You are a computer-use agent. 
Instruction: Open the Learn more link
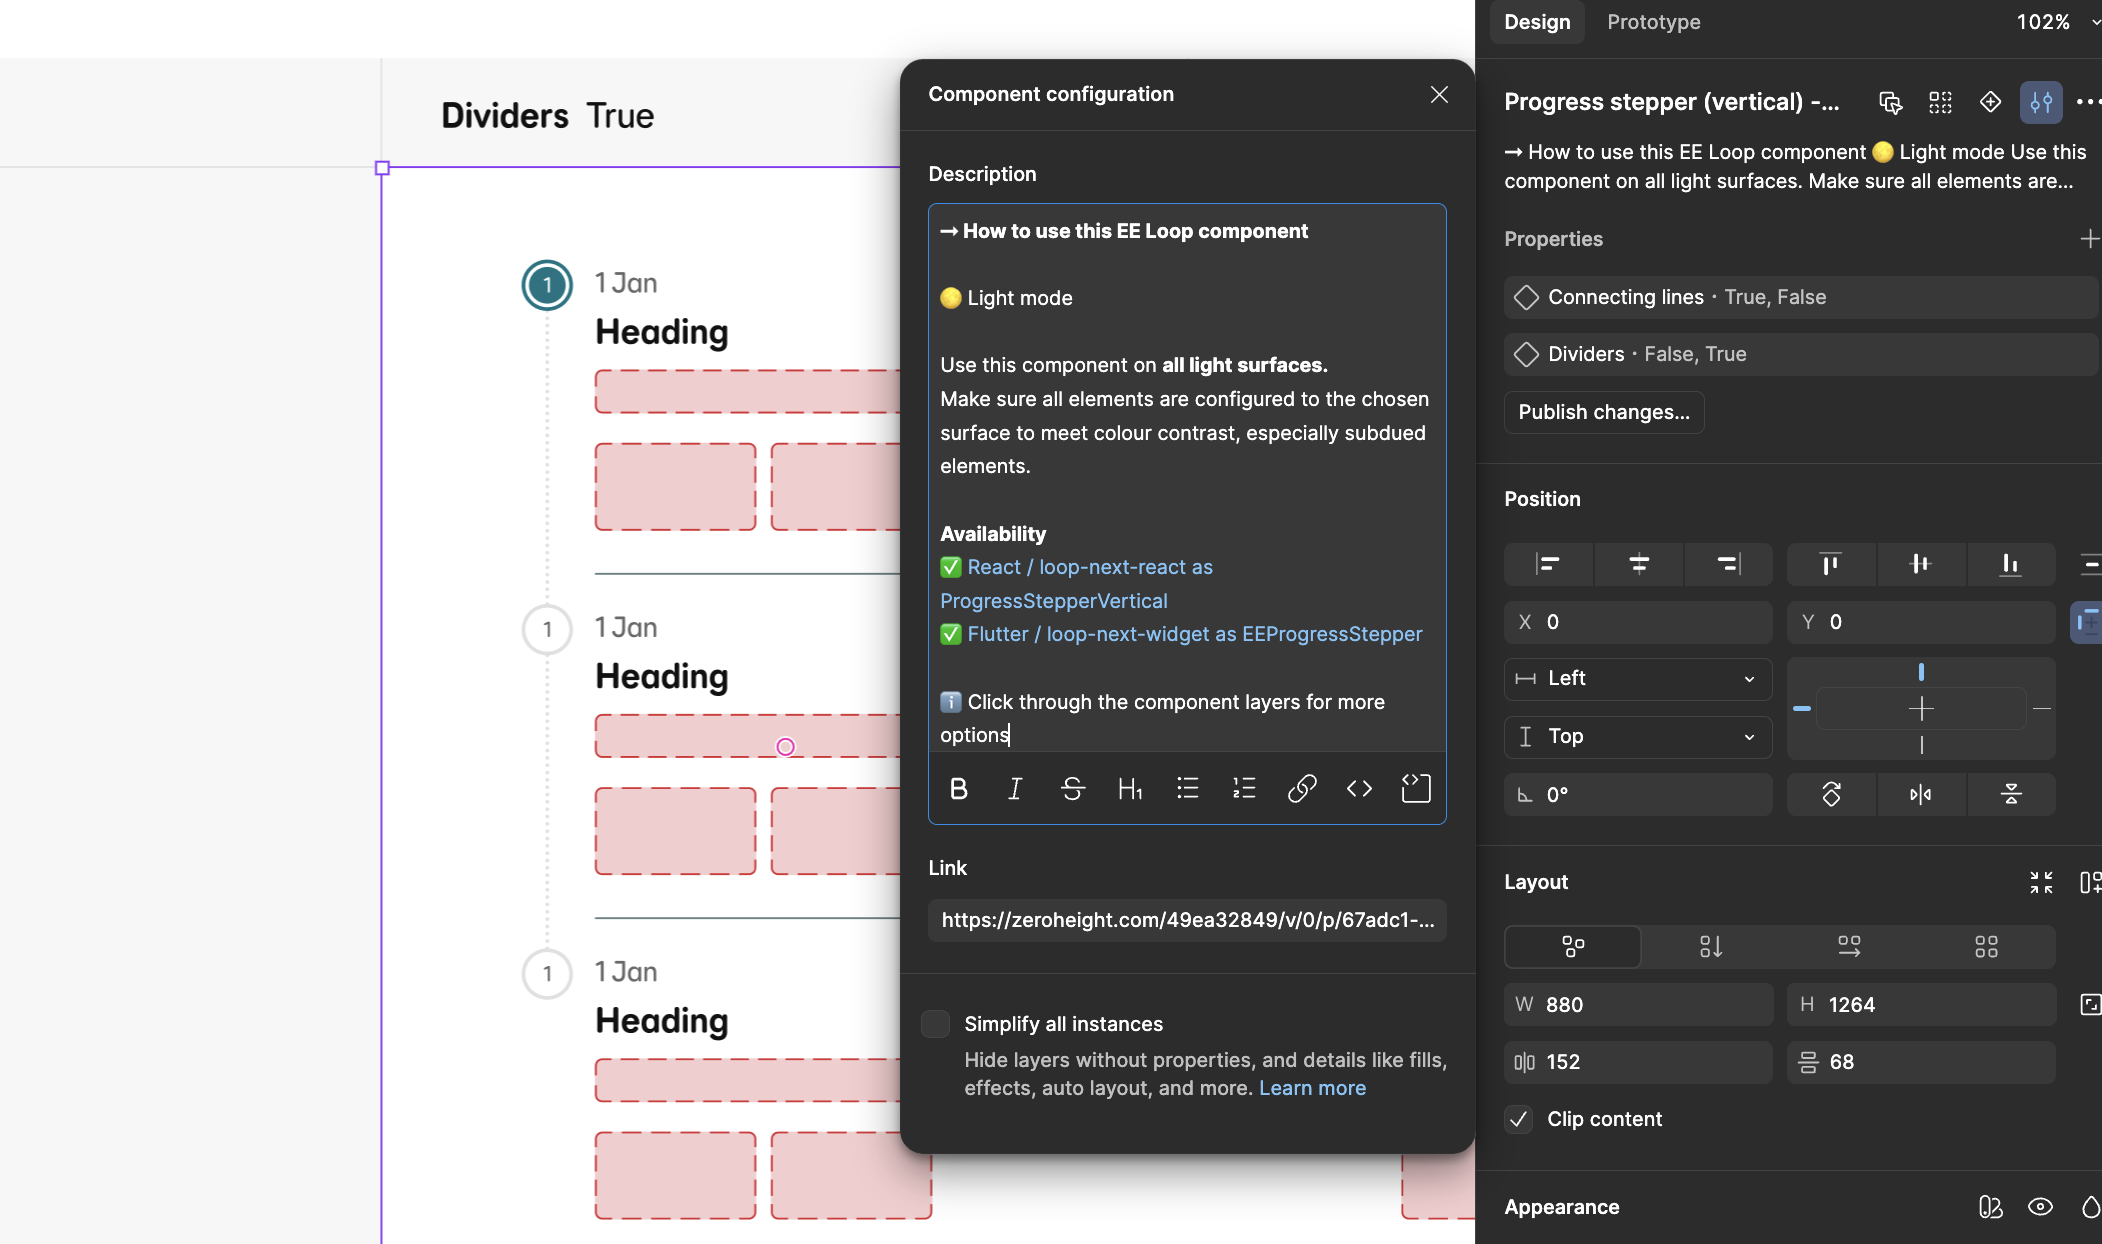[1312, 1088]
